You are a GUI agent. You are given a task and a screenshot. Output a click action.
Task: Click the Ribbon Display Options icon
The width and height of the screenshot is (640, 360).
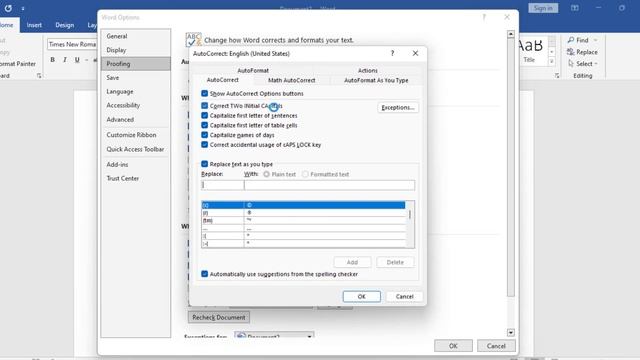[x=575, y=8]
